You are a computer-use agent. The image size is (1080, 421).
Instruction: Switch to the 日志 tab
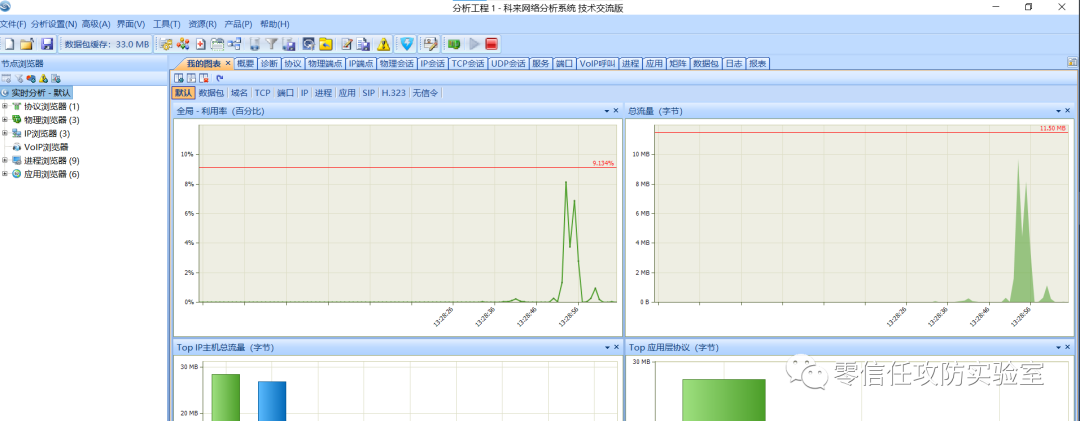(734, 63)
